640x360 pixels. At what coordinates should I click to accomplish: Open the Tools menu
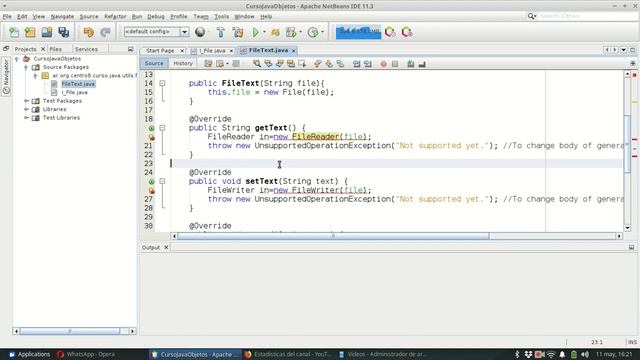tap(221, 16)
